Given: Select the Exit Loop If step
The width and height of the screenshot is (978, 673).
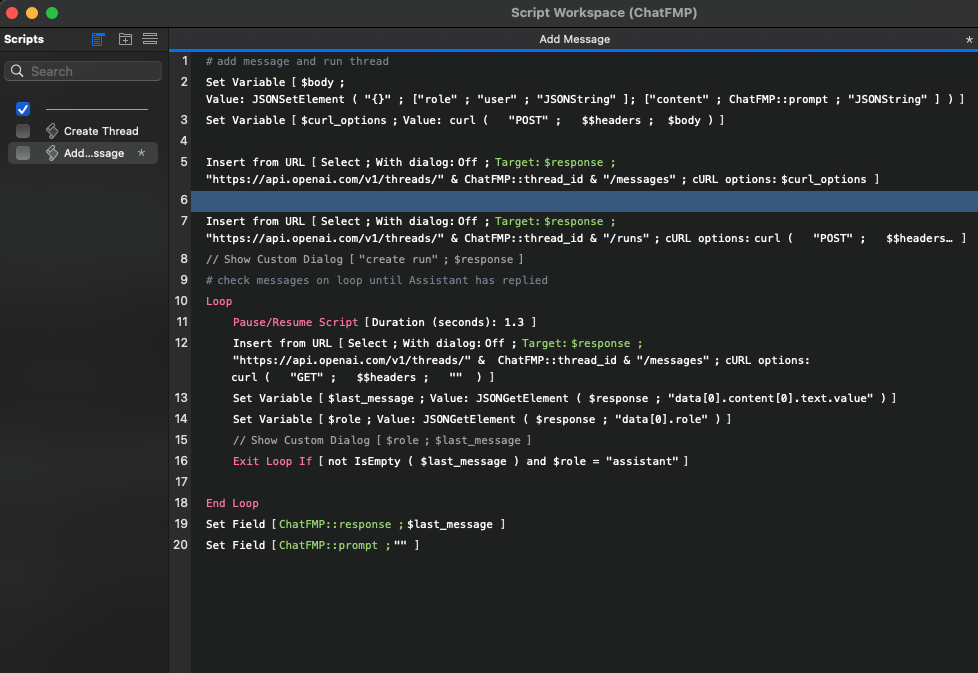Looking at the screenshot, I should click(272, 461).
